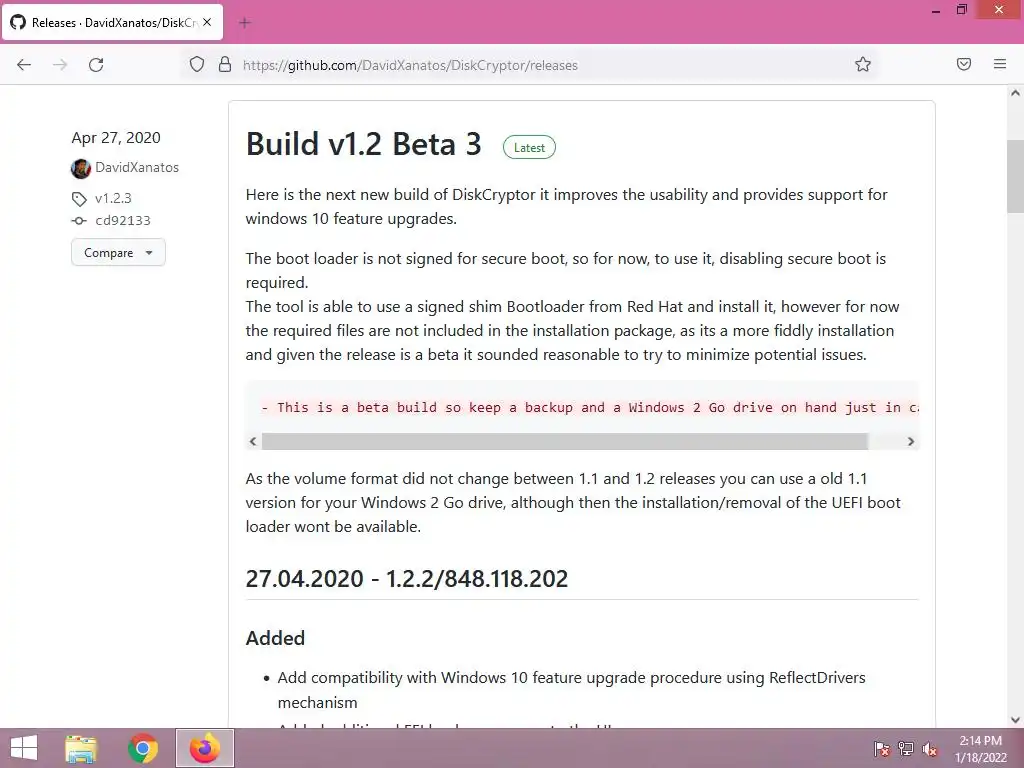Image resolution: width=1024 pixels, height=768 pixels.
Task: Open Action Center flag tray icon
Action: coord(882,748)
